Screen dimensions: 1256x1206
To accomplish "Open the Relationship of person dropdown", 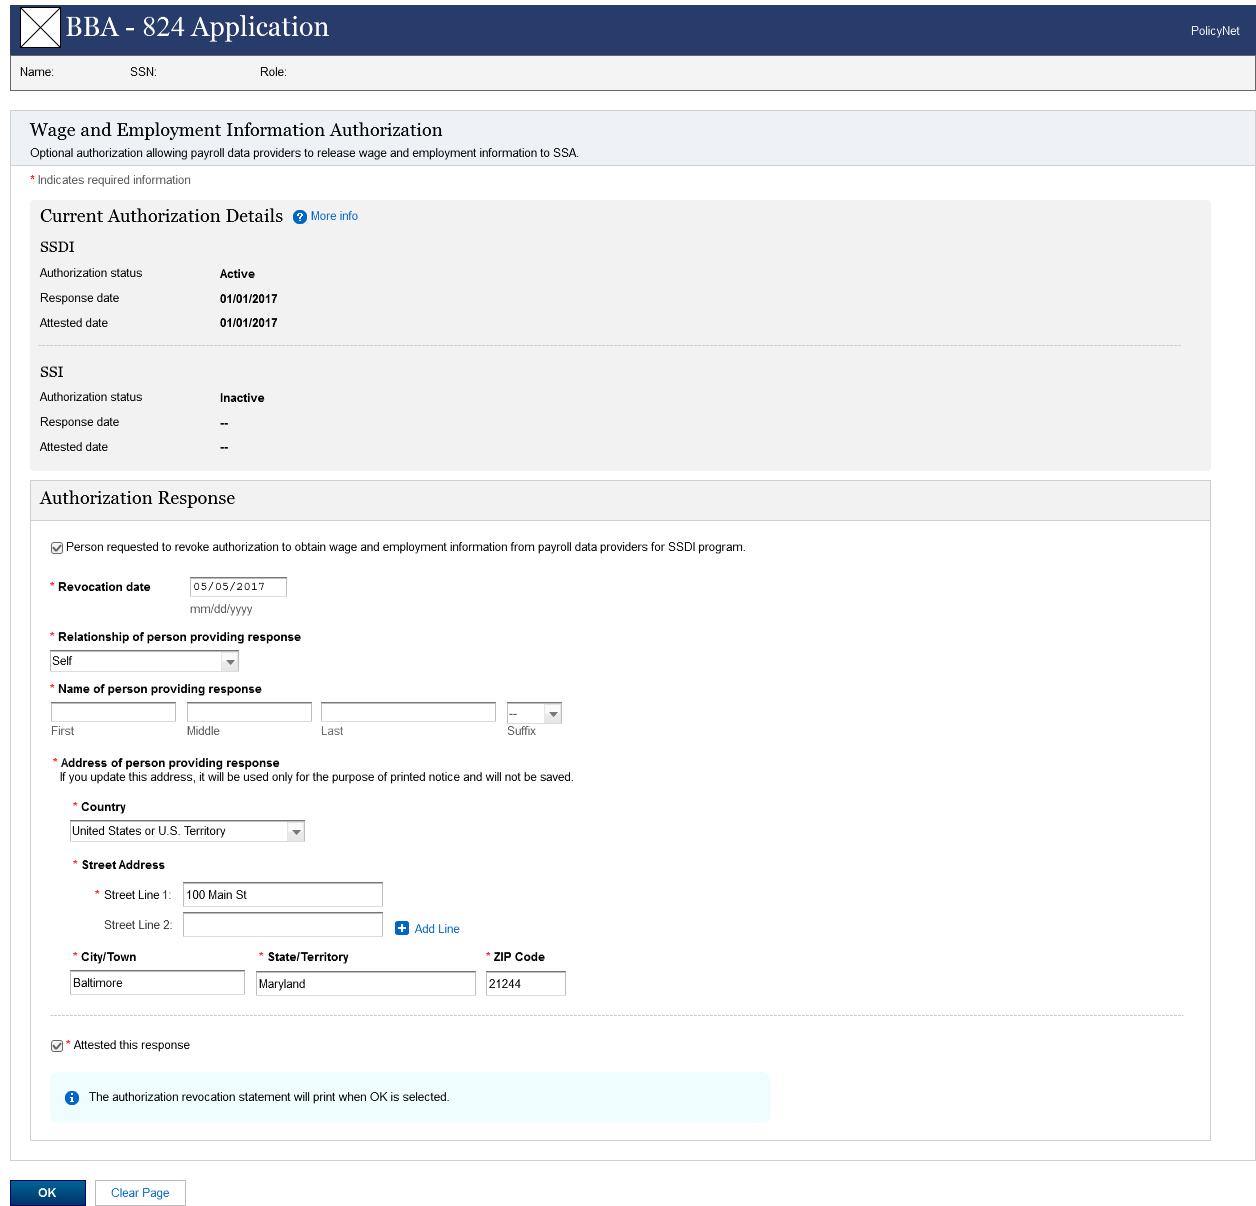I will coord(144,661).
